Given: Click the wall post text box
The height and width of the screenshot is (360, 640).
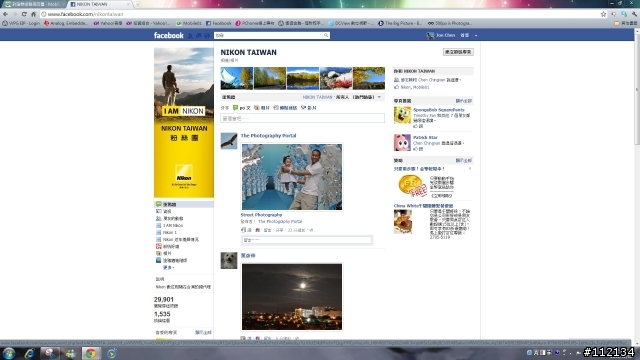Looking at the screenshot, I should tap(302, 118).
